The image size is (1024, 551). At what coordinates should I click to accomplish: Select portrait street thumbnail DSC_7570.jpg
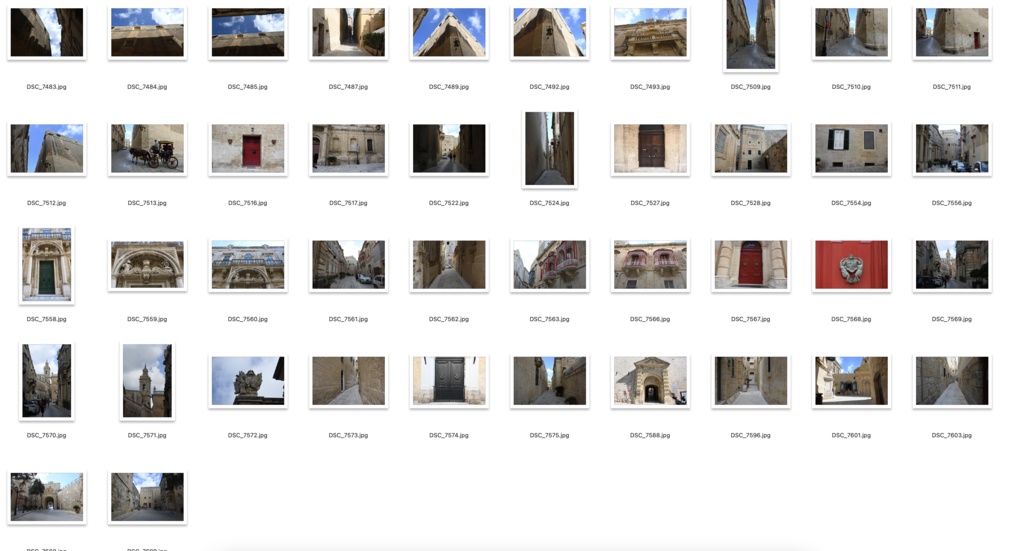pyautogui.click(x=46, y=381)
